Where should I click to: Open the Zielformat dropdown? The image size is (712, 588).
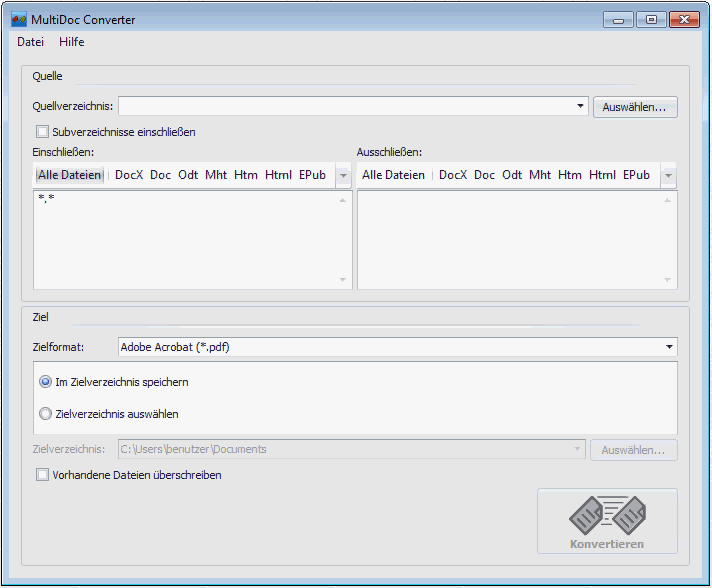397,347
